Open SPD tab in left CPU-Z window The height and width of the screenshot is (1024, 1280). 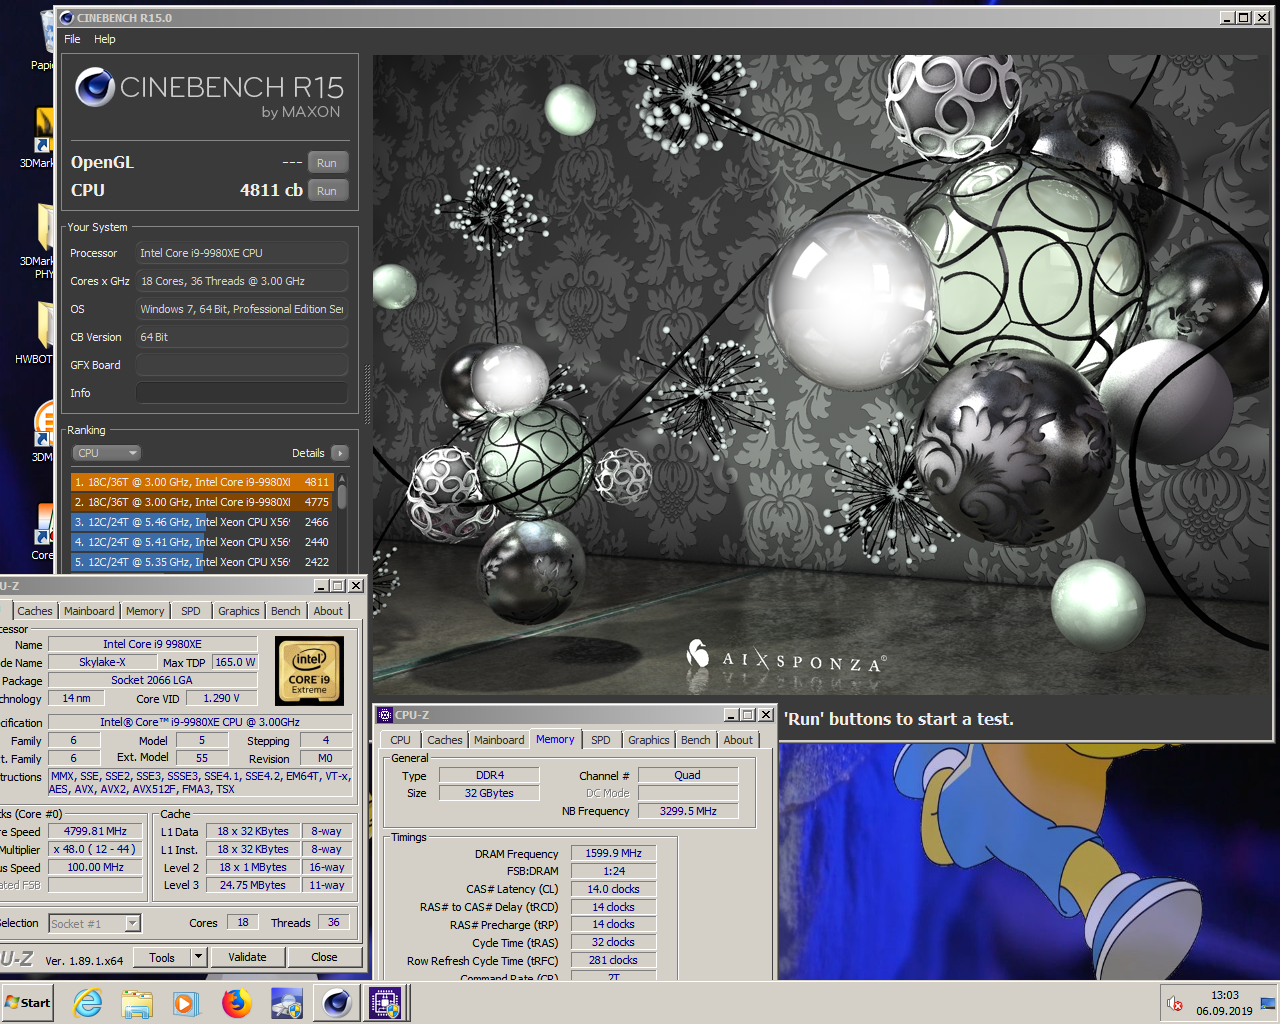point(190,611)
